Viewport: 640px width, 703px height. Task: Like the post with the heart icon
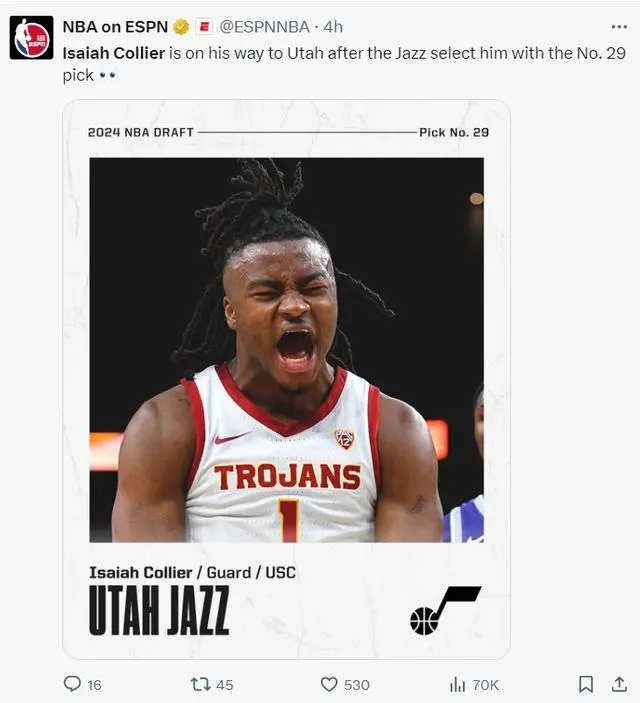[329, 684]
